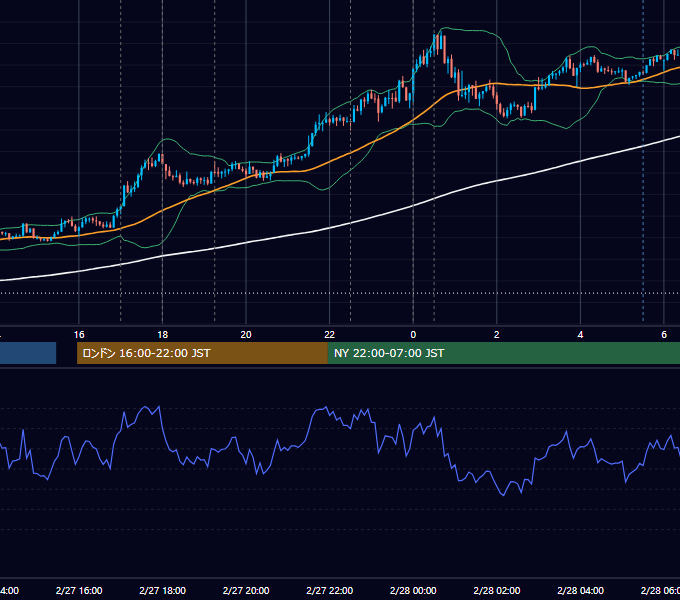Click hour label 22 on price chart axis
Image resolution: width=680 pixels, height=600 pixels.
point(330,335)
